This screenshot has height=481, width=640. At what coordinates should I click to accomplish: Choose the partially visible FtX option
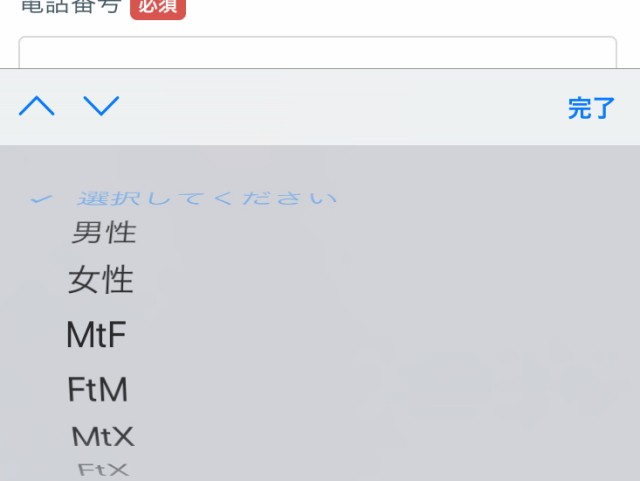(104, 470)
